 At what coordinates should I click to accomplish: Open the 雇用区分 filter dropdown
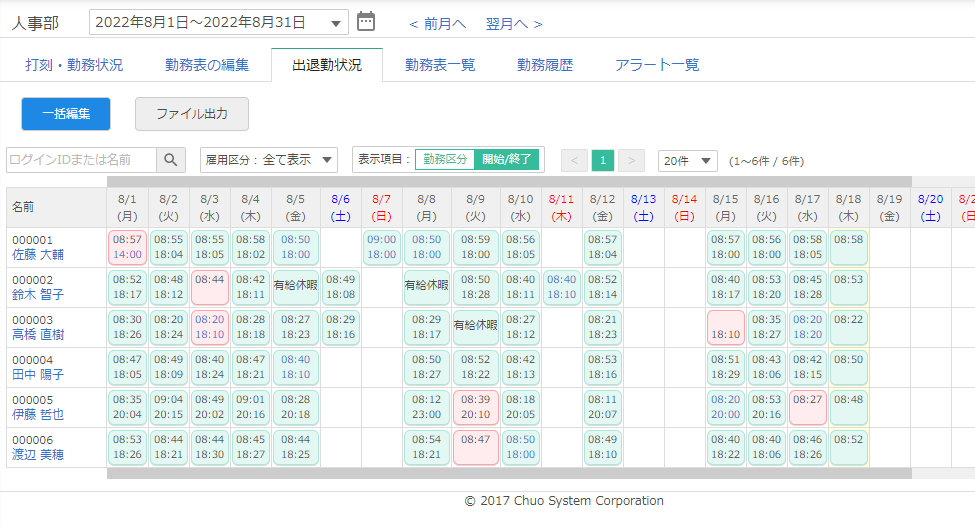pos(269,160)
